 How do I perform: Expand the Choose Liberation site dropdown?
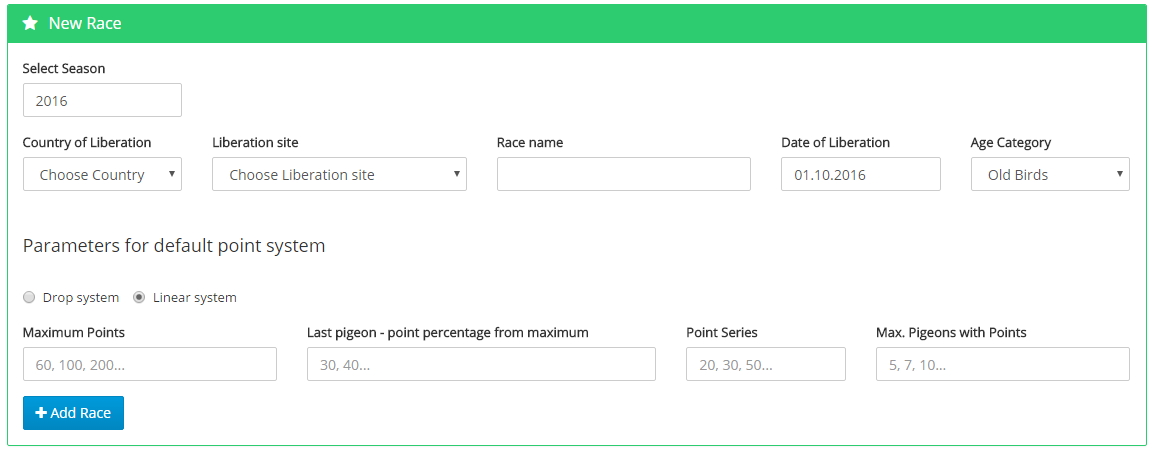[x=339, y=174]
